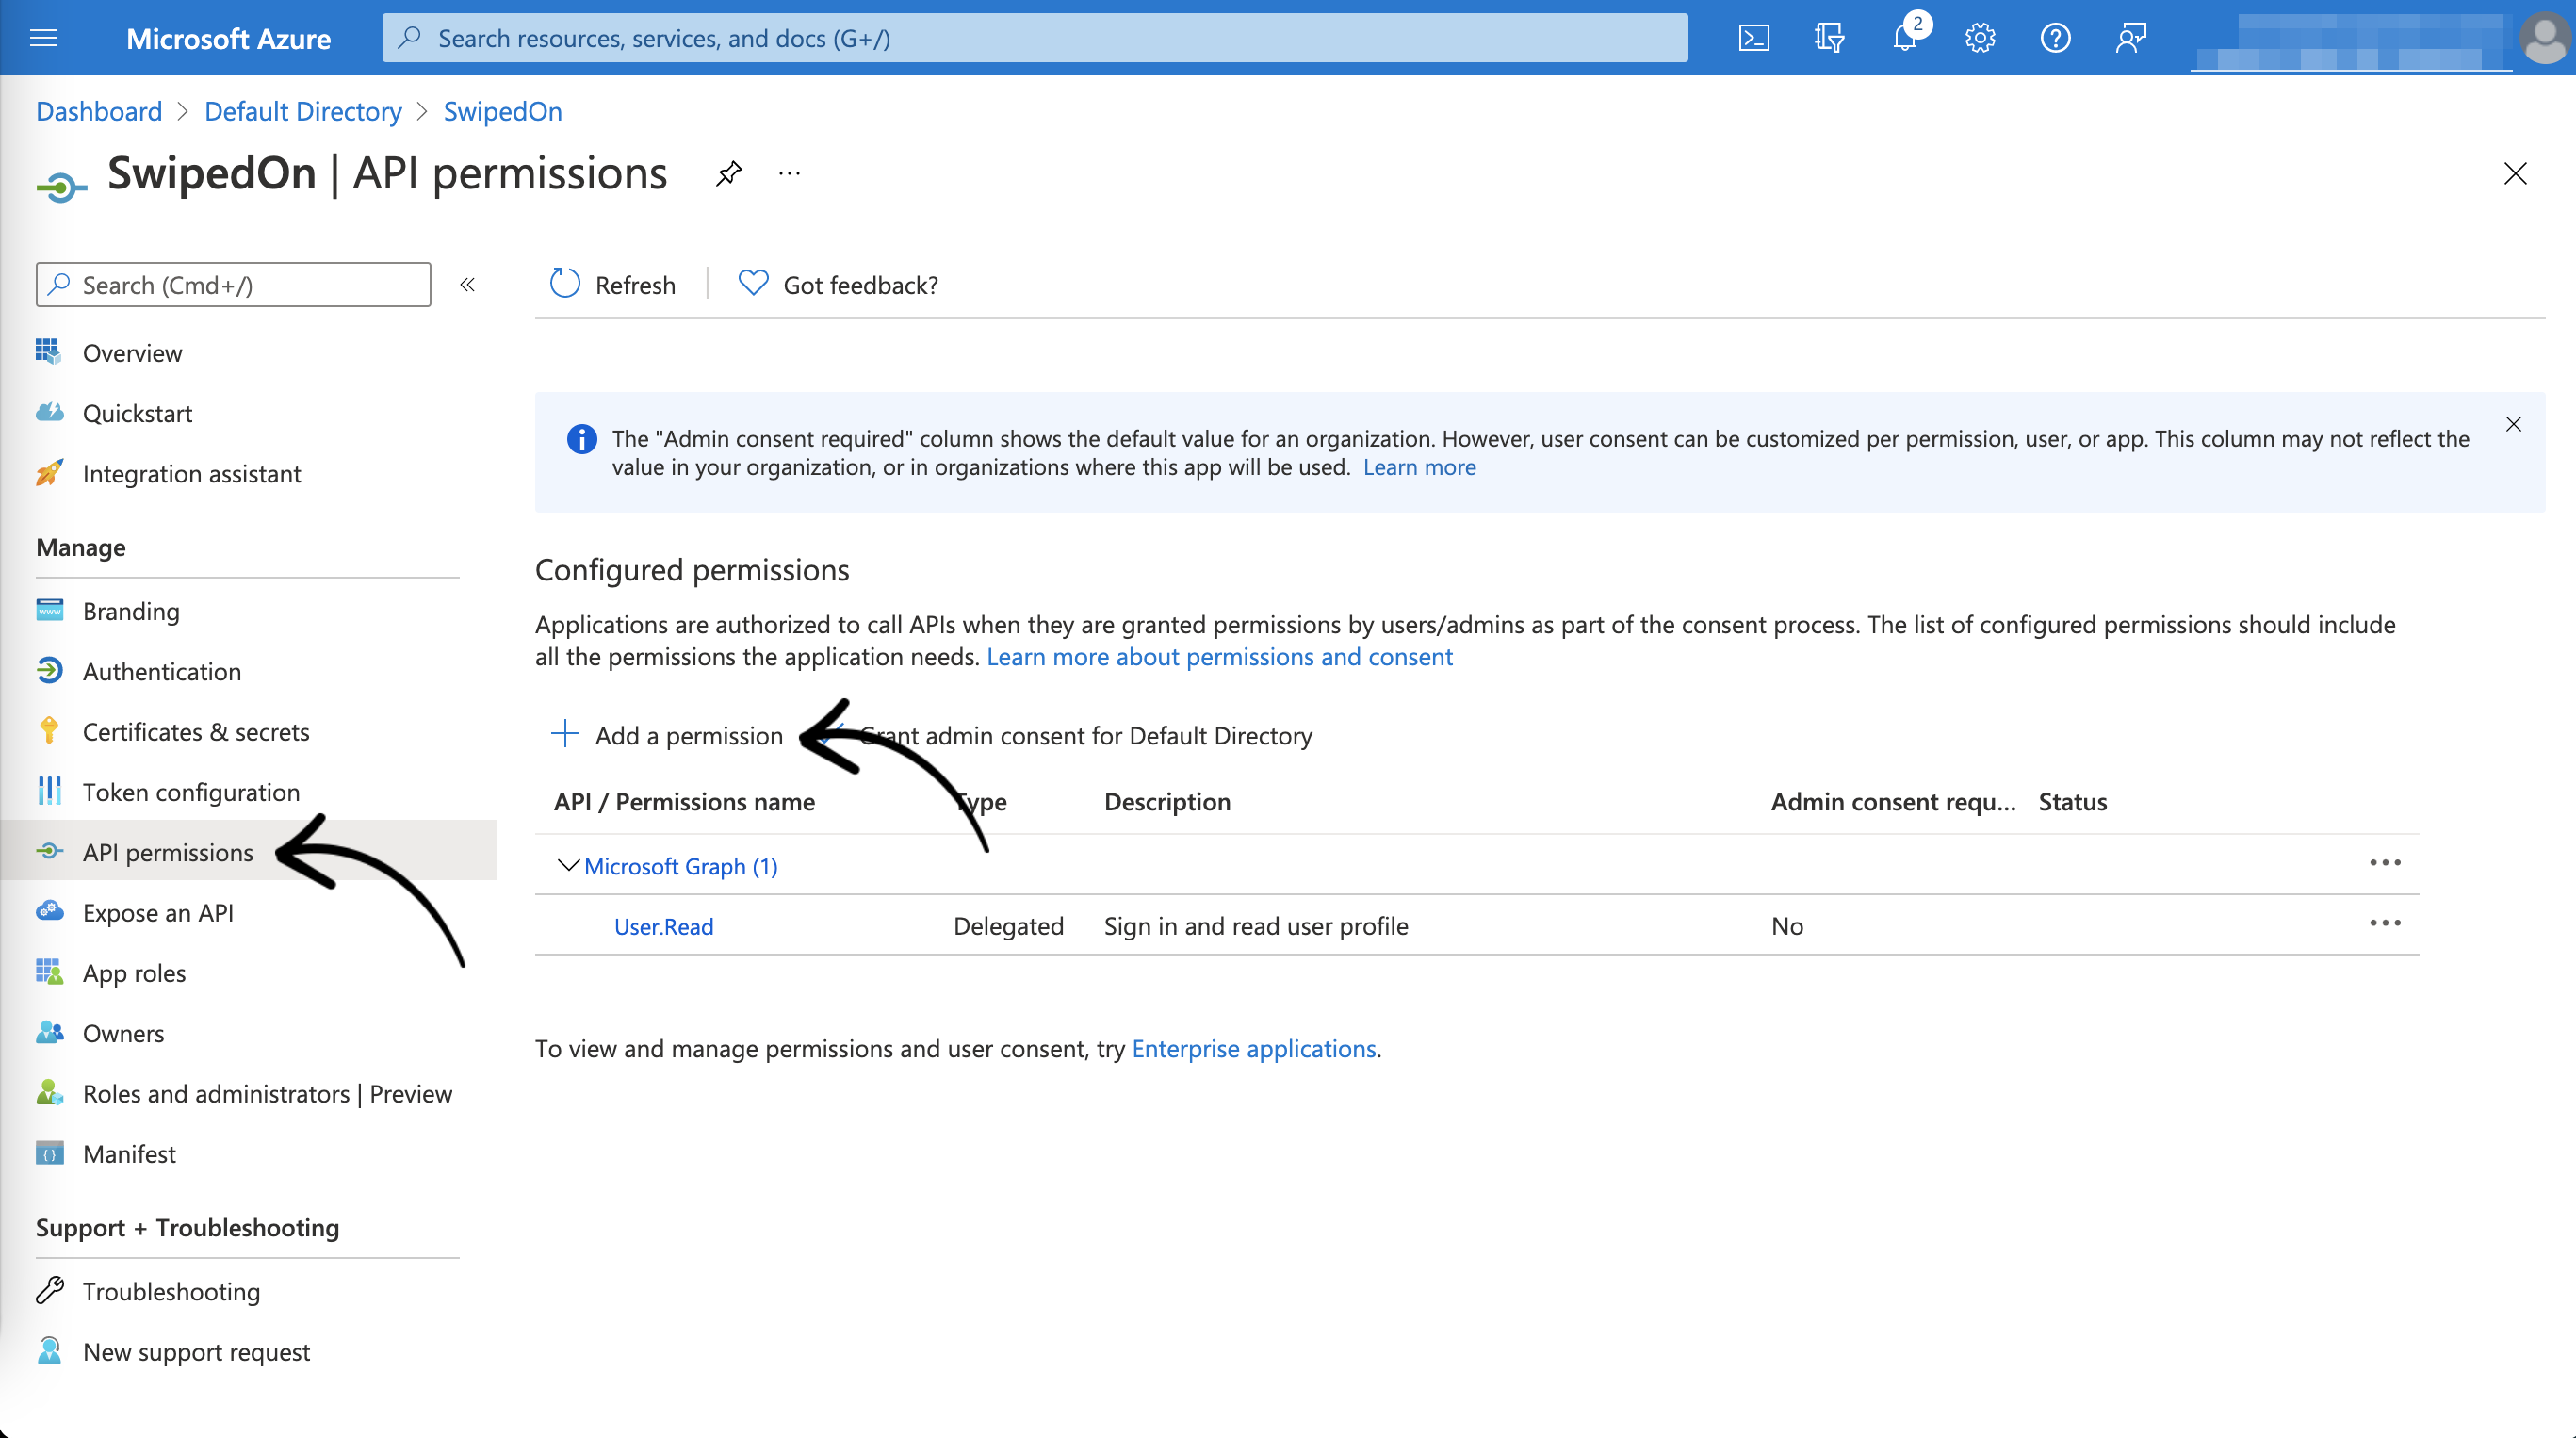Open Learn more about permissions and consent
The image size is (2576, 1438).
click(1219, 657)
